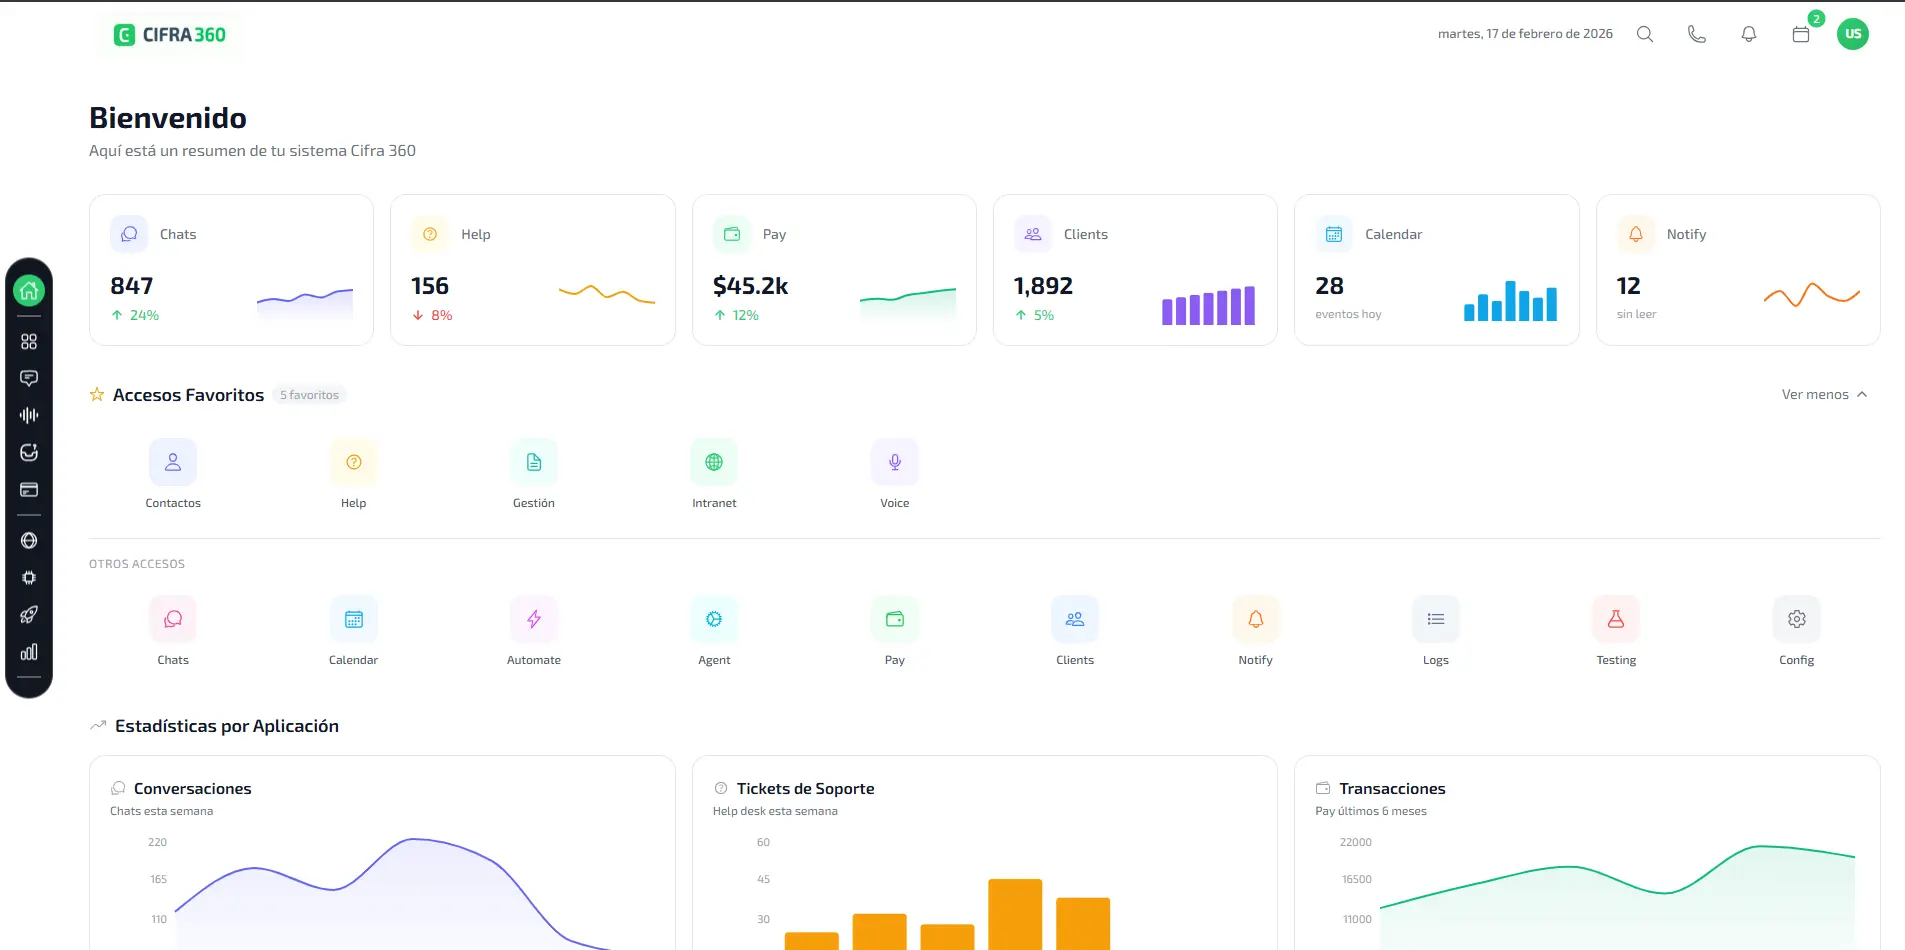The image size is (1905, 950).
Task: Click the rocket icon in the sidebar
Action: click(29, 614)
